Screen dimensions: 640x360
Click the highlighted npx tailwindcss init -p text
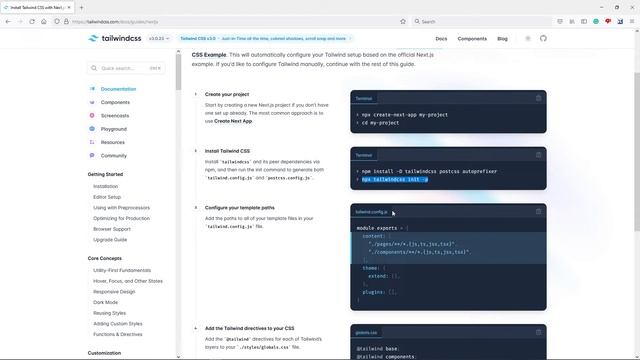click(x=395, y=180)
